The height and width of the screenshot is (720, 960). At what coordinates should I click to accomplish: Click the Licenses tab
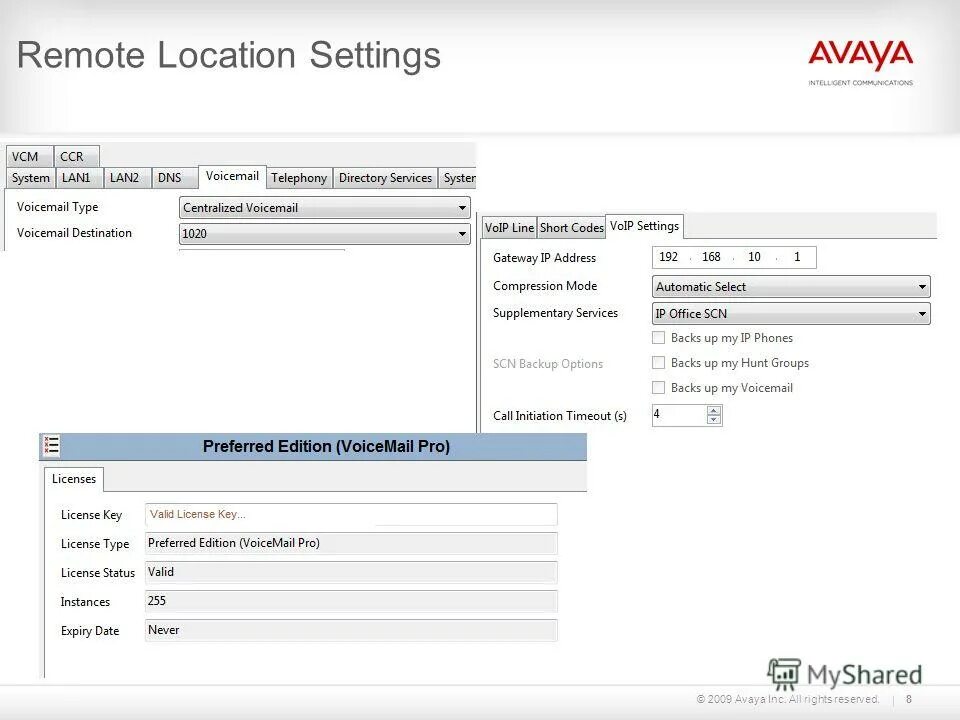click(73, 479)
